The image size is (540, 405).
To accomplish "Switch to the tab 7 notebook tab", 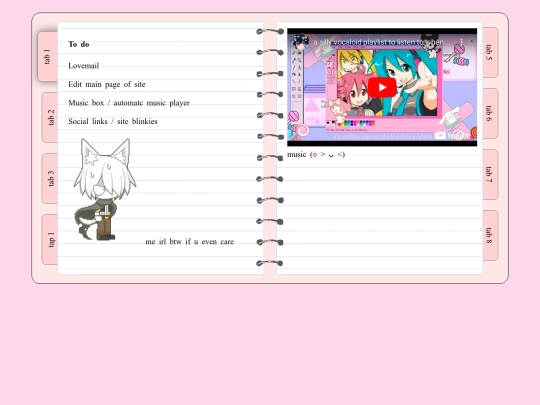I will click(x=490, y=174).
